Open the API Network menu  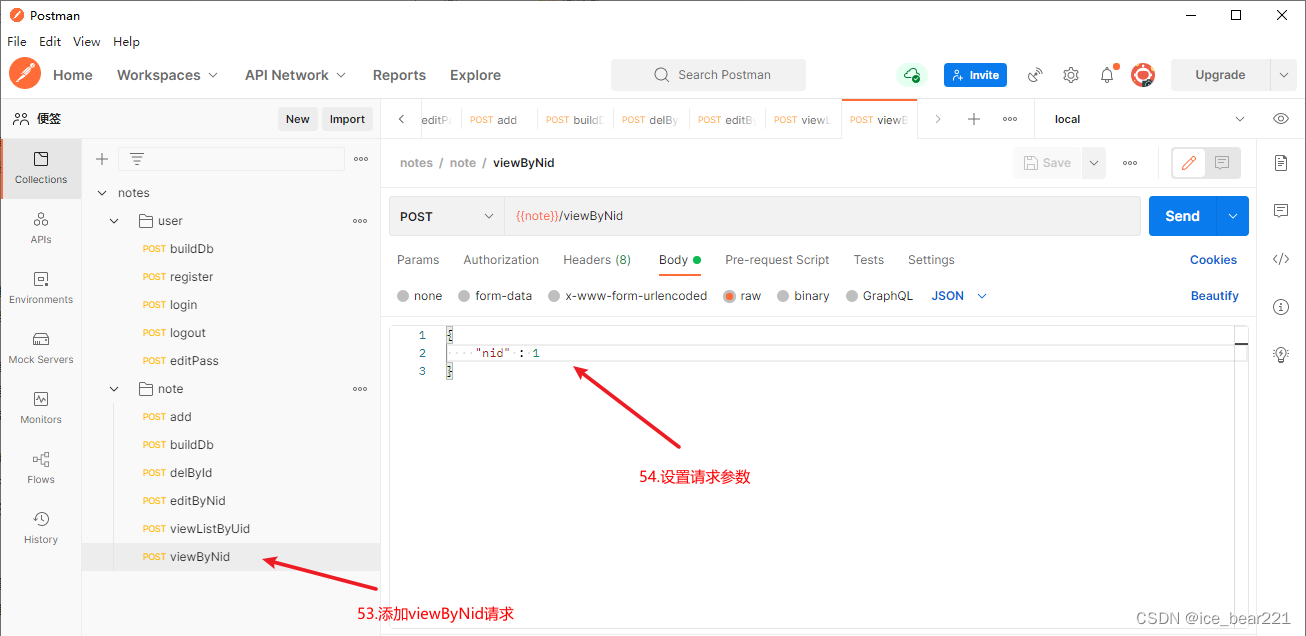tap(295, 75)
